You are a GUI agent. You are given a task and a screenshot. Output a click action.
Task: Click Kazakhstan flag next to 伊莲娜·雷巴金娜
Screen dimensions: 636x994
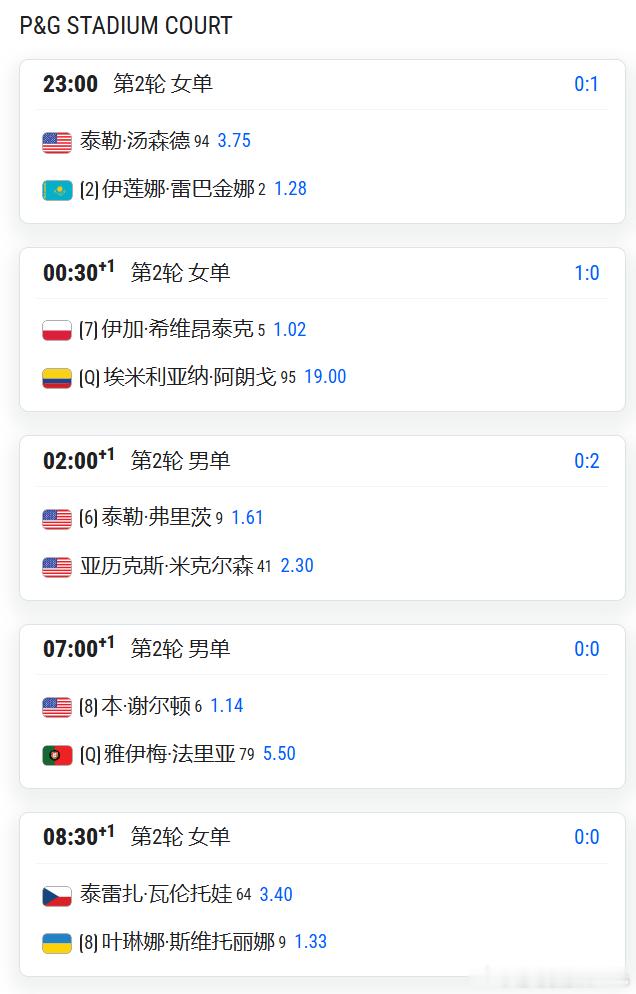tap(57, 190)
